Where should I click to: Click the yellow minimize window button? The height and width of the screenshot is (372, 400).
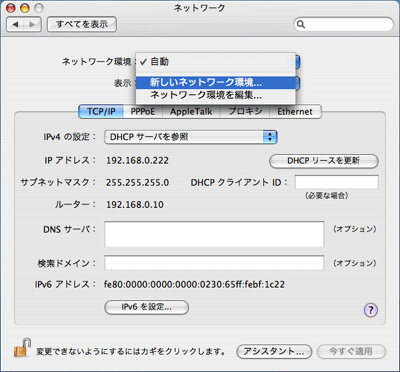point(25,8)
